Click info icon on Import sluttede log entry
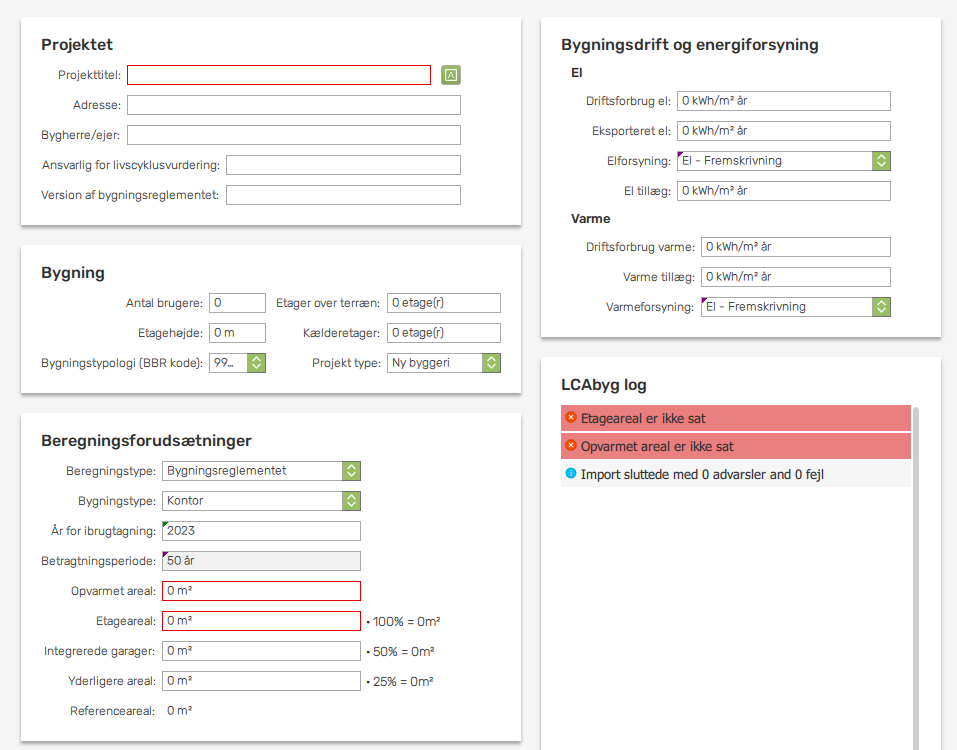This screenshot has width=957, height=750. (x=571, y=474)
